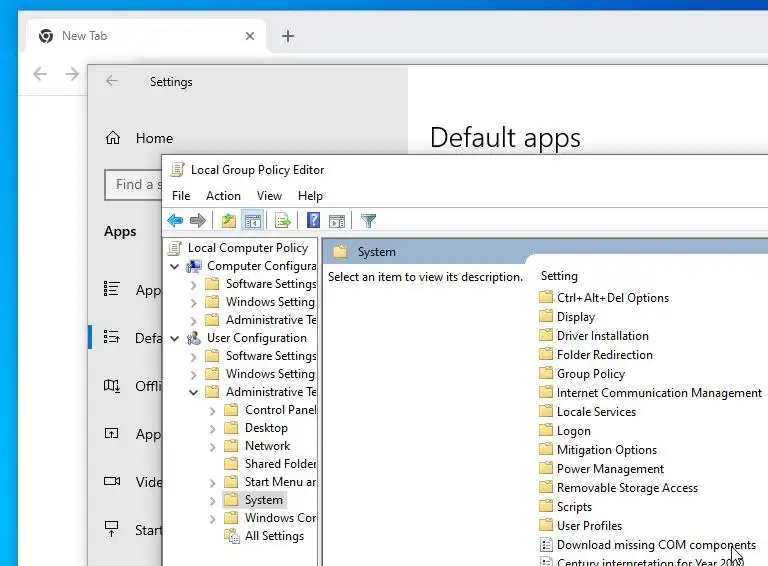Collapse Administrative Templates under User Configuration

coord(193,392)
